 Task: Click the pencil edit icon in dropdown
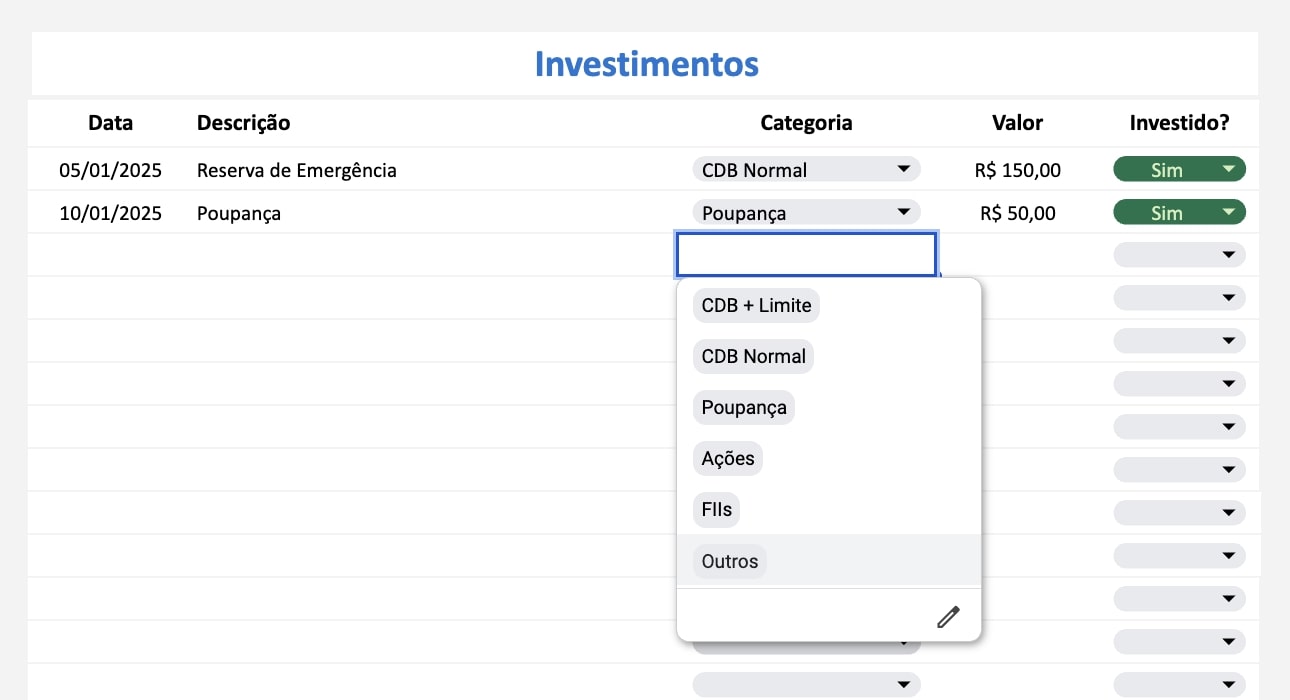click(948, 617)
